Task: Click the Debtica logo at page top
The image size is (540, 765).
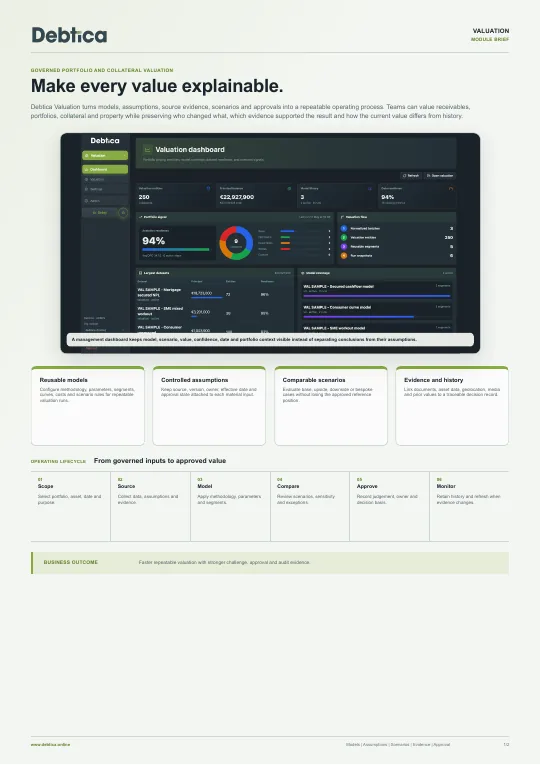Action: pos(69,35)
